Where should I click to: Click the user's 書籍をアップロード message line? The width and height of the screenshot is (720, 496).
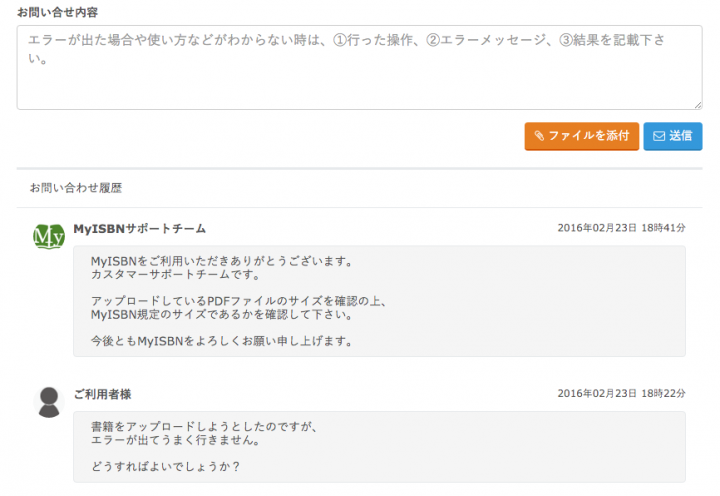[x=203, y=427]
